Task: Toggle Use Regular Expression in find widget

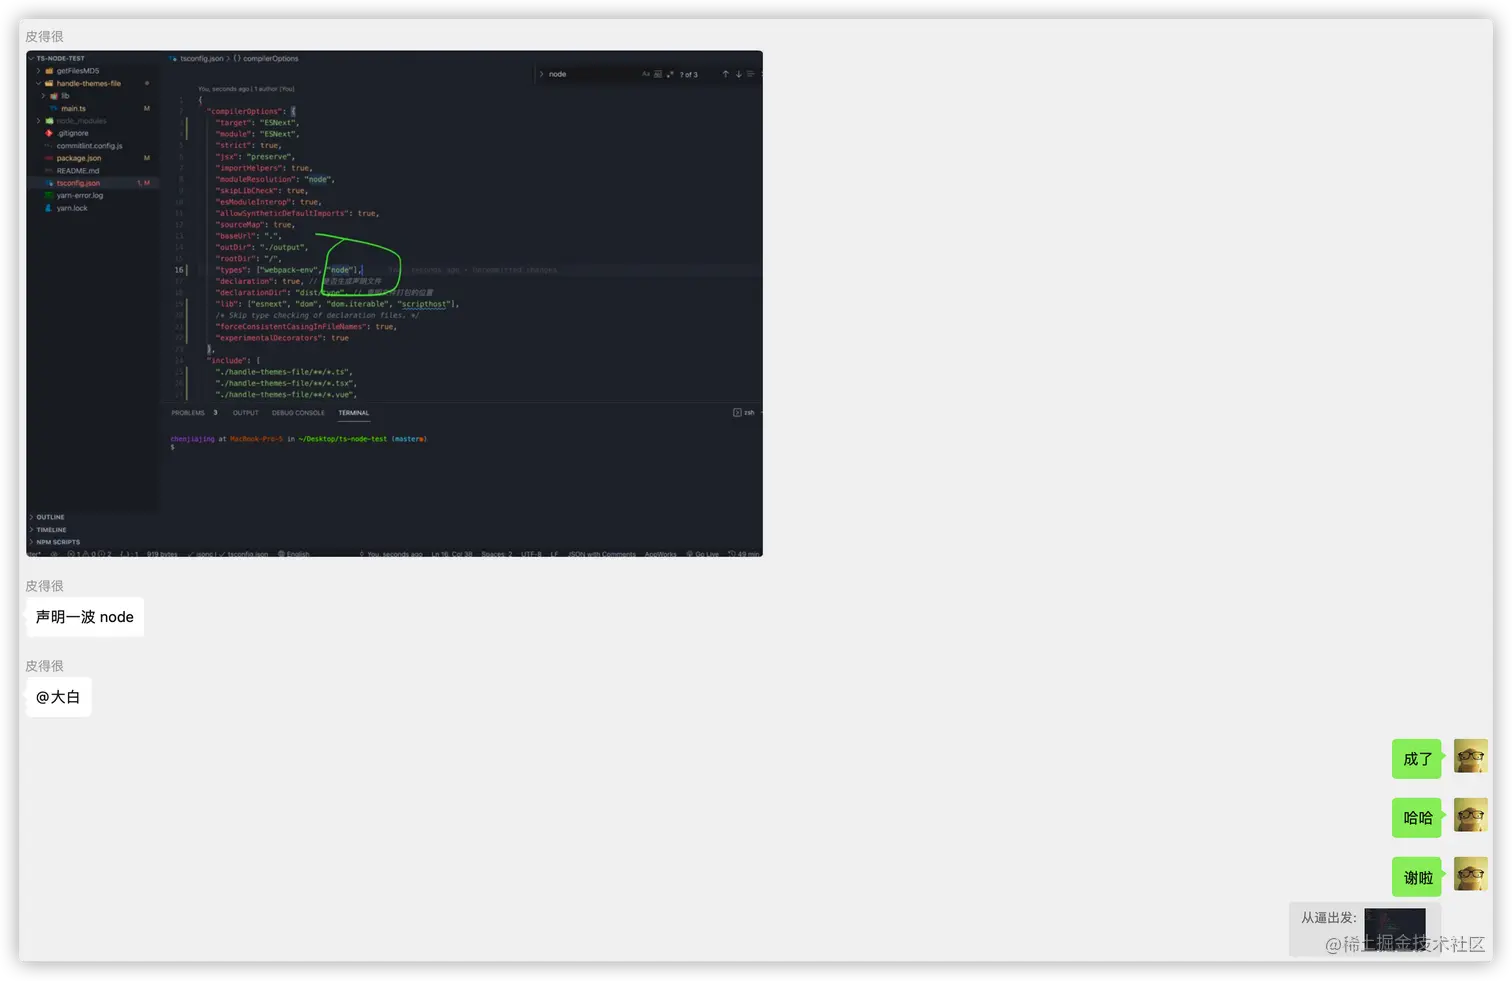Action: pyautogui.click(x=670, y=74)
